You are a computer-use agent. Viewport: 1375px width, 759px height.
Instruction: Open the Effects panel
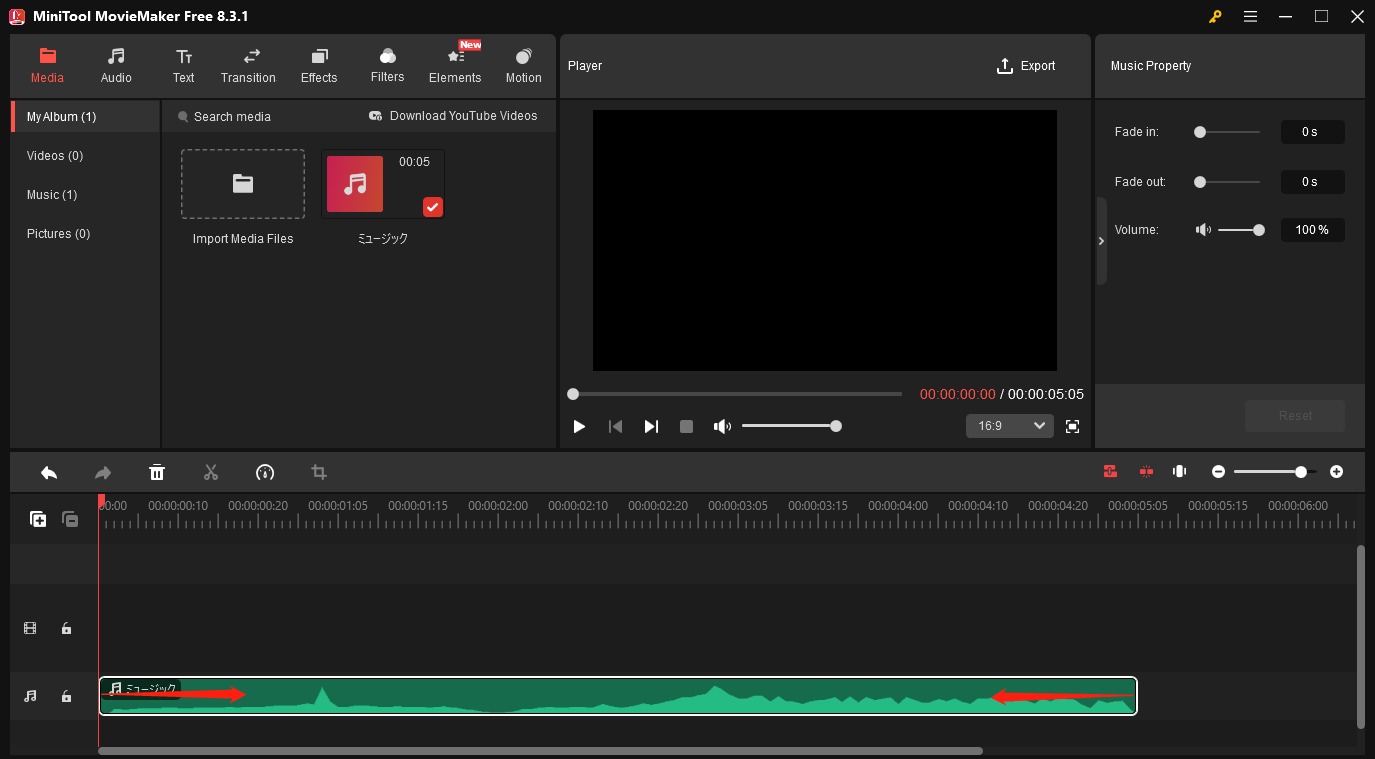319,65
